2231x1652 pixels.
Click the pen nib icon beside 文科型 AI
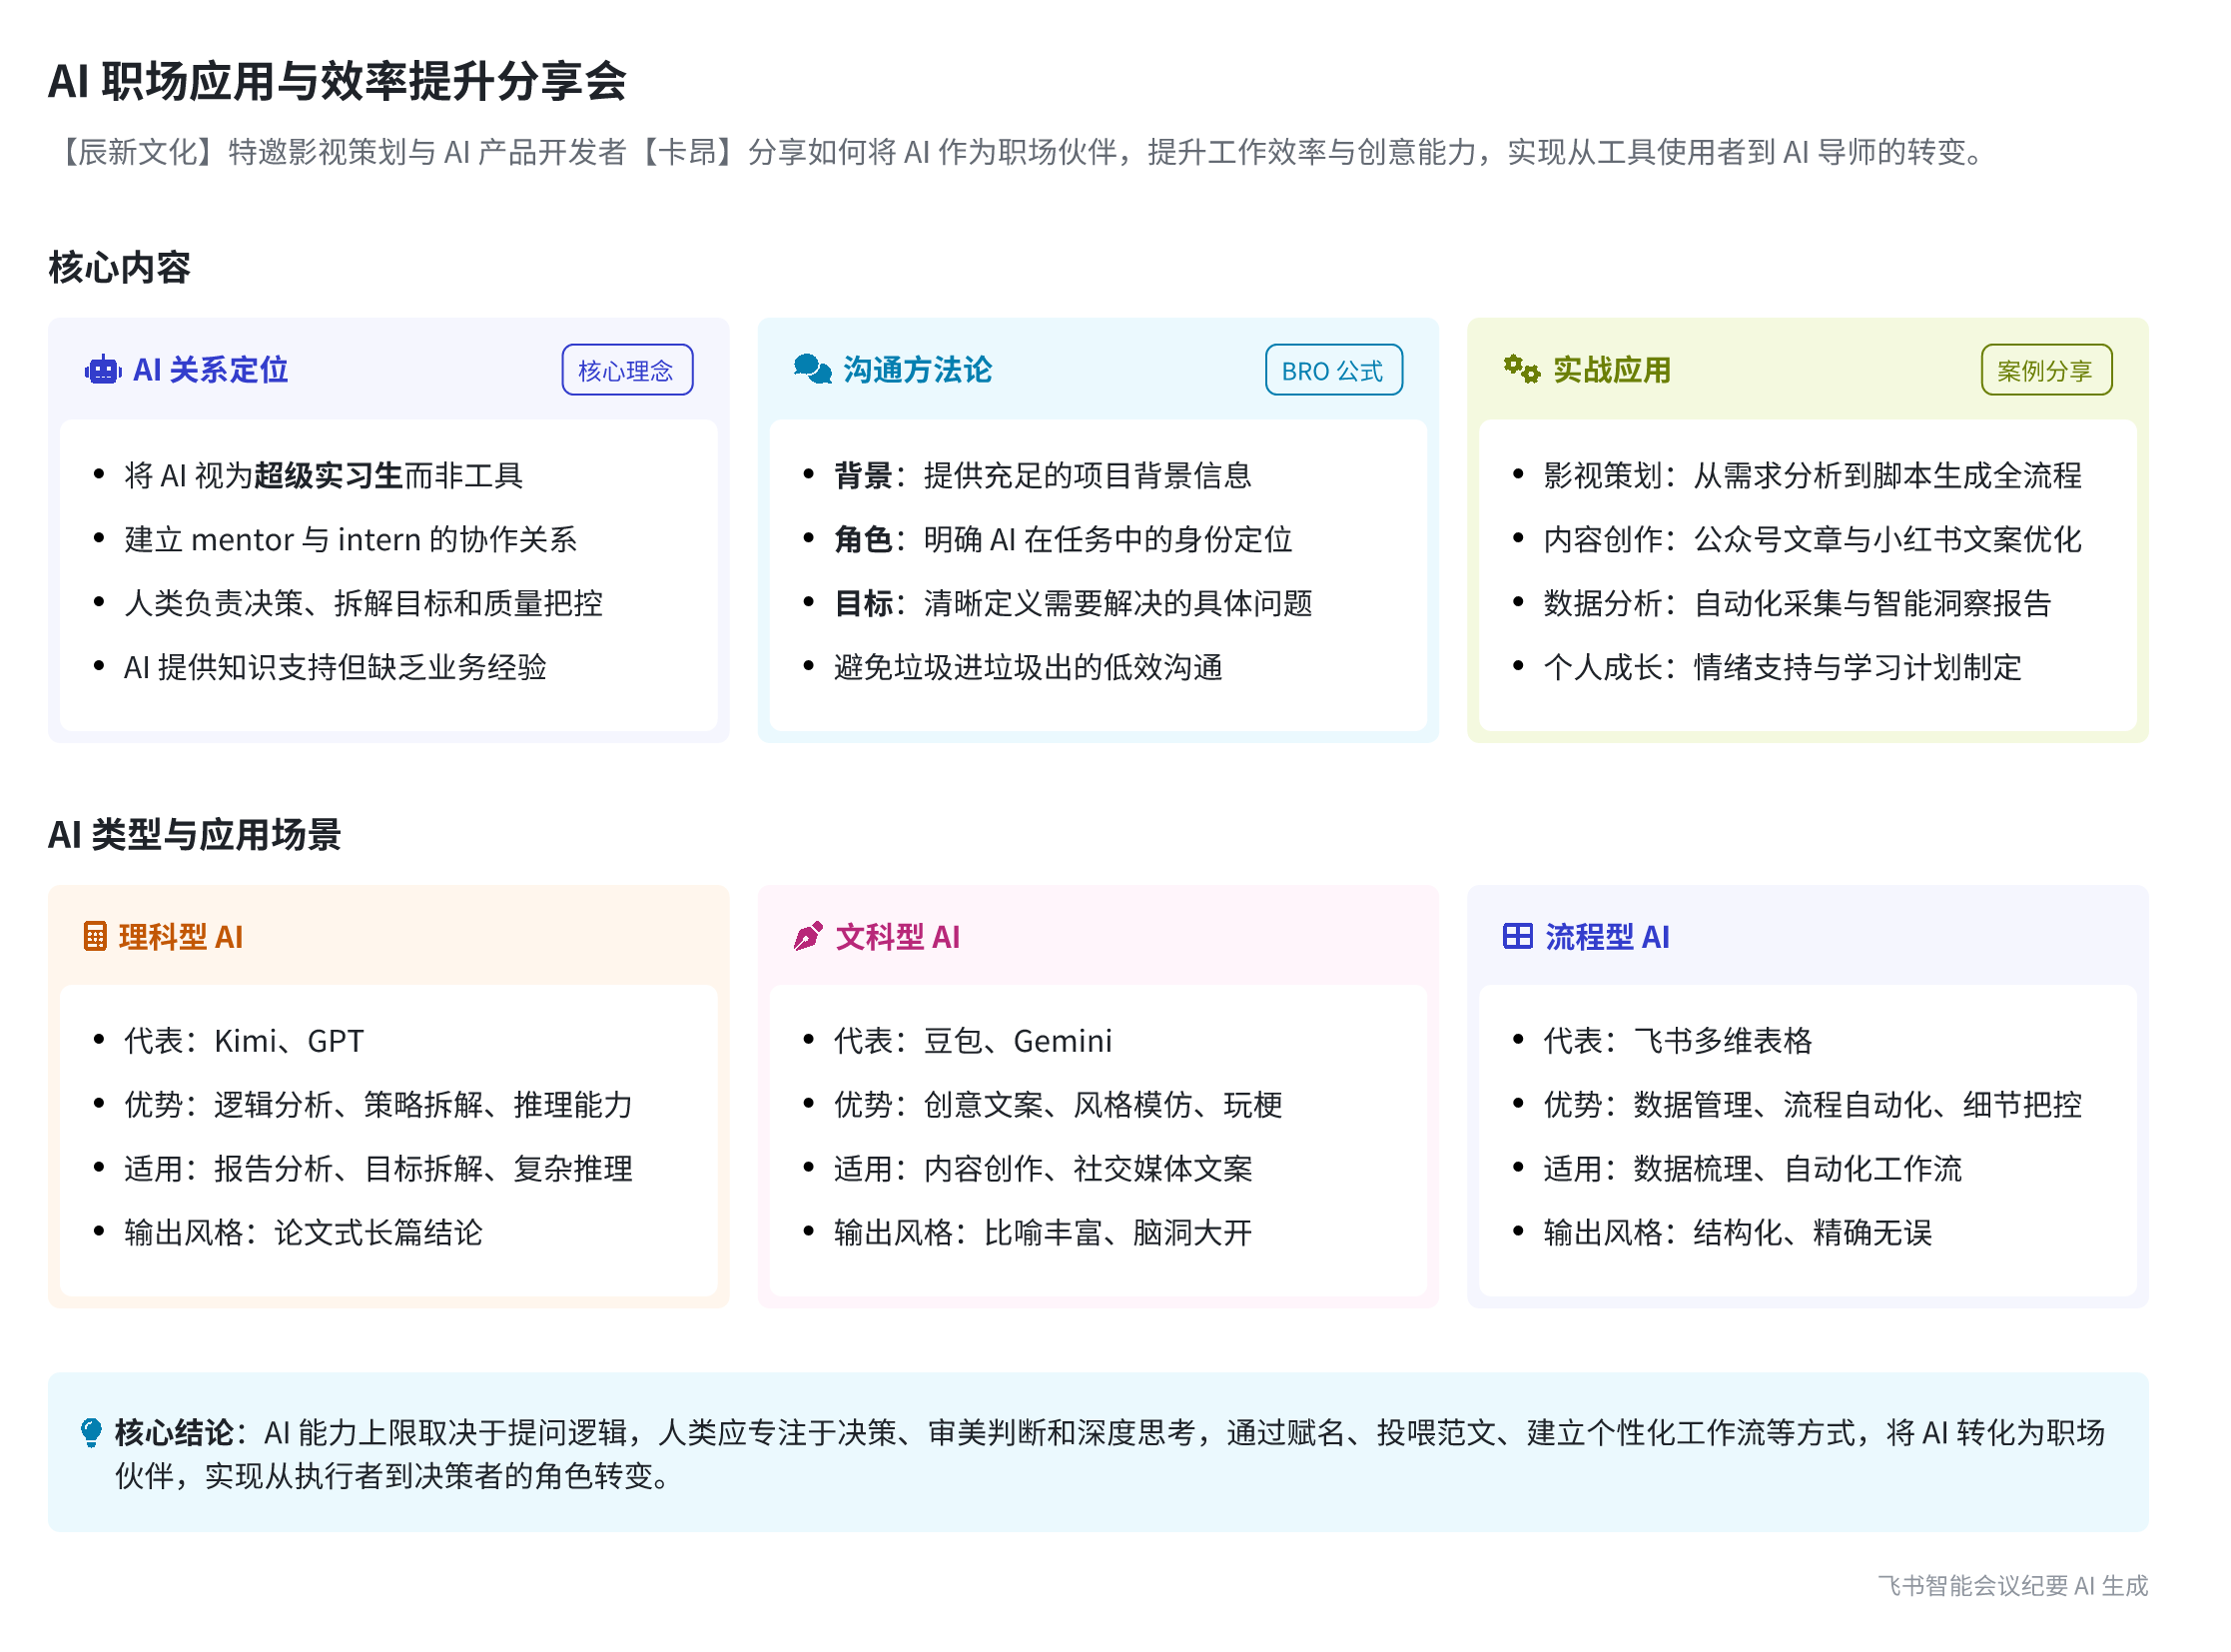pos(807,936)
